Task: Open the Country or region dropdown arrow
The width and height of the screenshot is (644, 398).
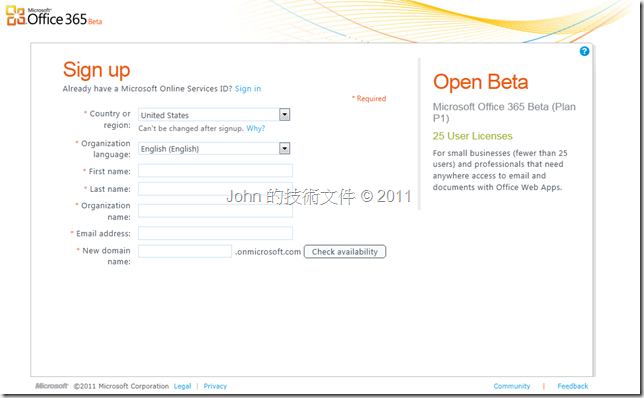Action: 284,115
